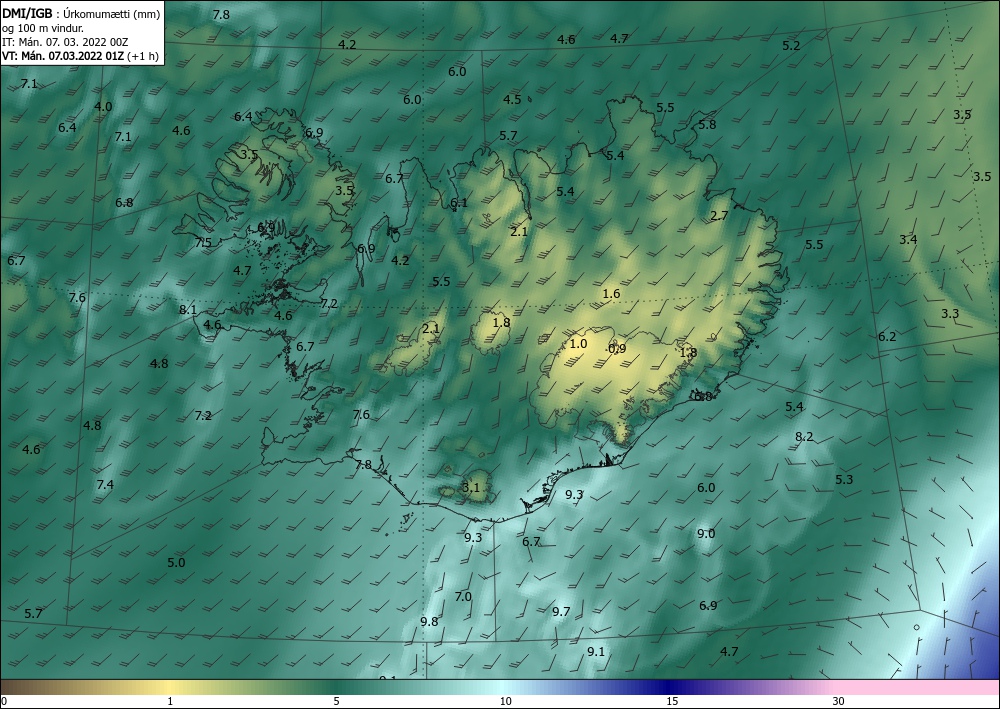
Task: Click the 0.9 value on Vatnajökull
Action: tap(617, 348)
